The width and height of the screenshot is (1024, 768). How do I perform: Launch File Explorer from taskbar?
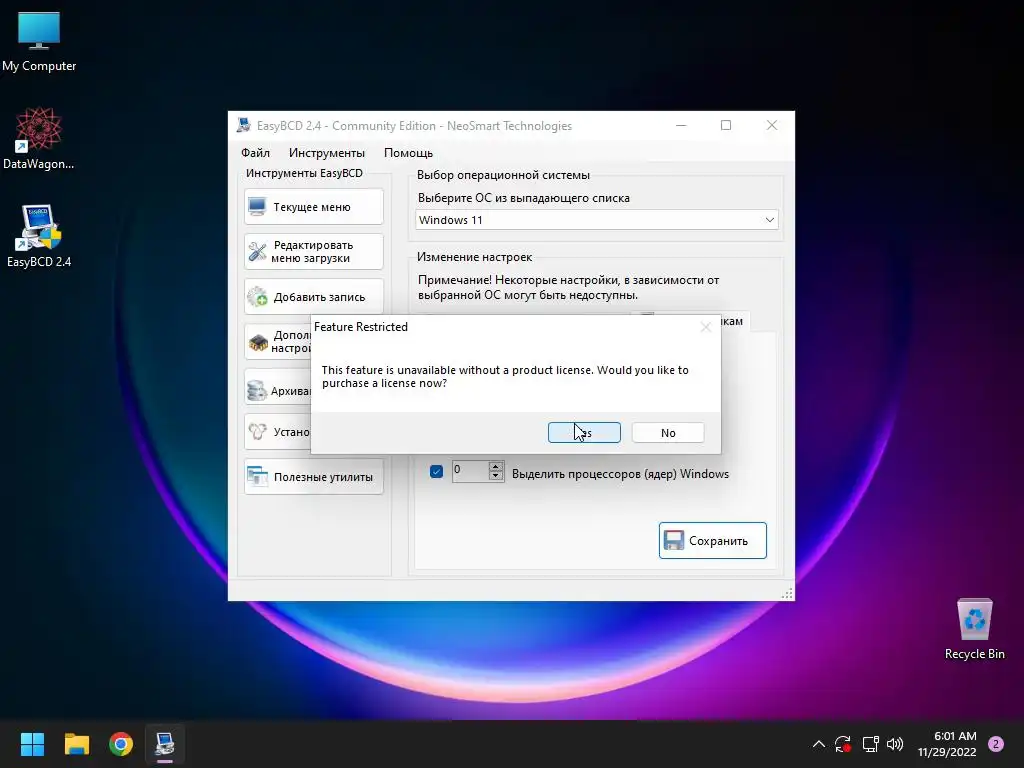click(76, 744)
